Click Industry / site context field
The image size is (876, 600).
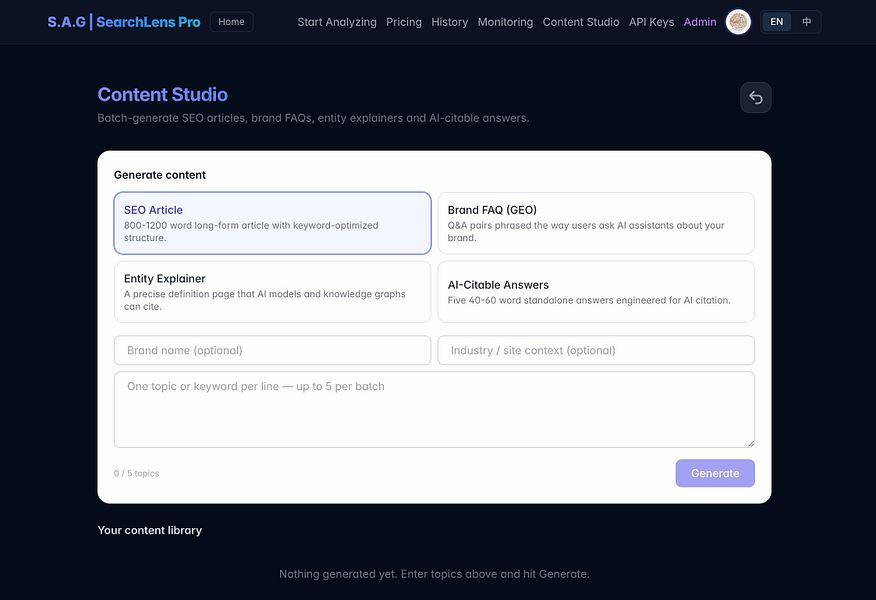coord(596,350)
